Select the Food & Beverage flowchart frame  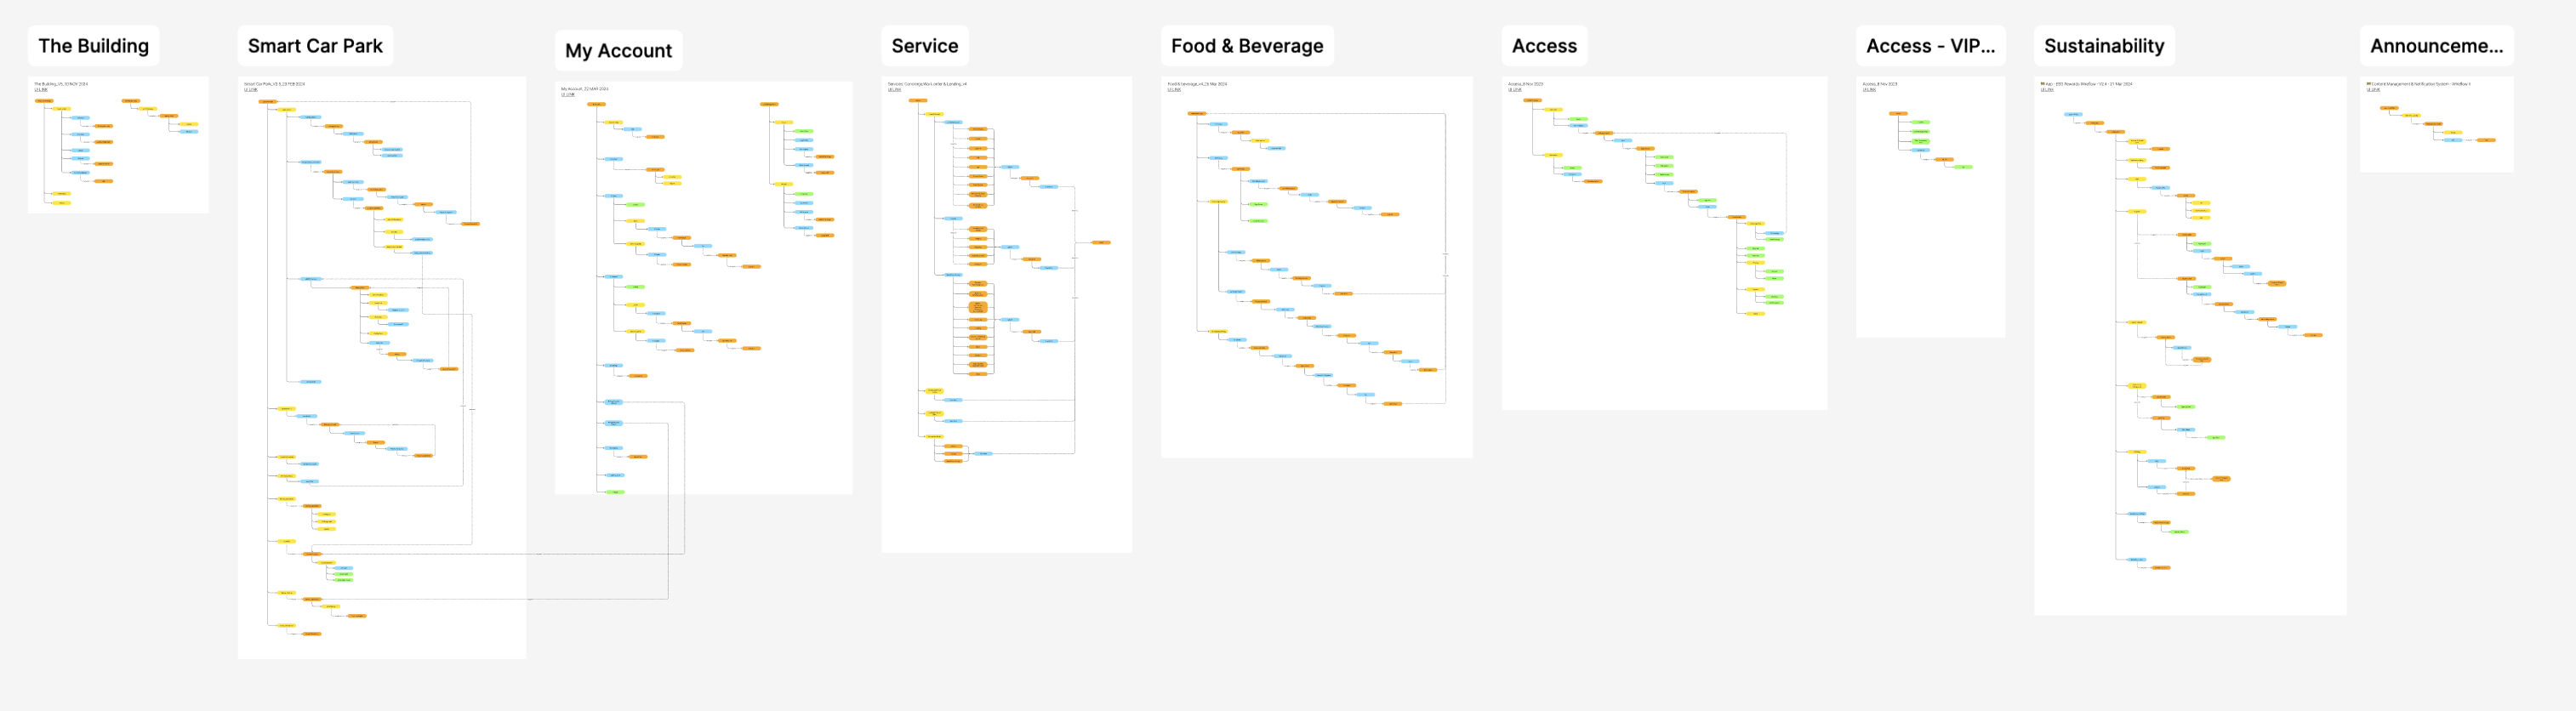coord(1316,430)
